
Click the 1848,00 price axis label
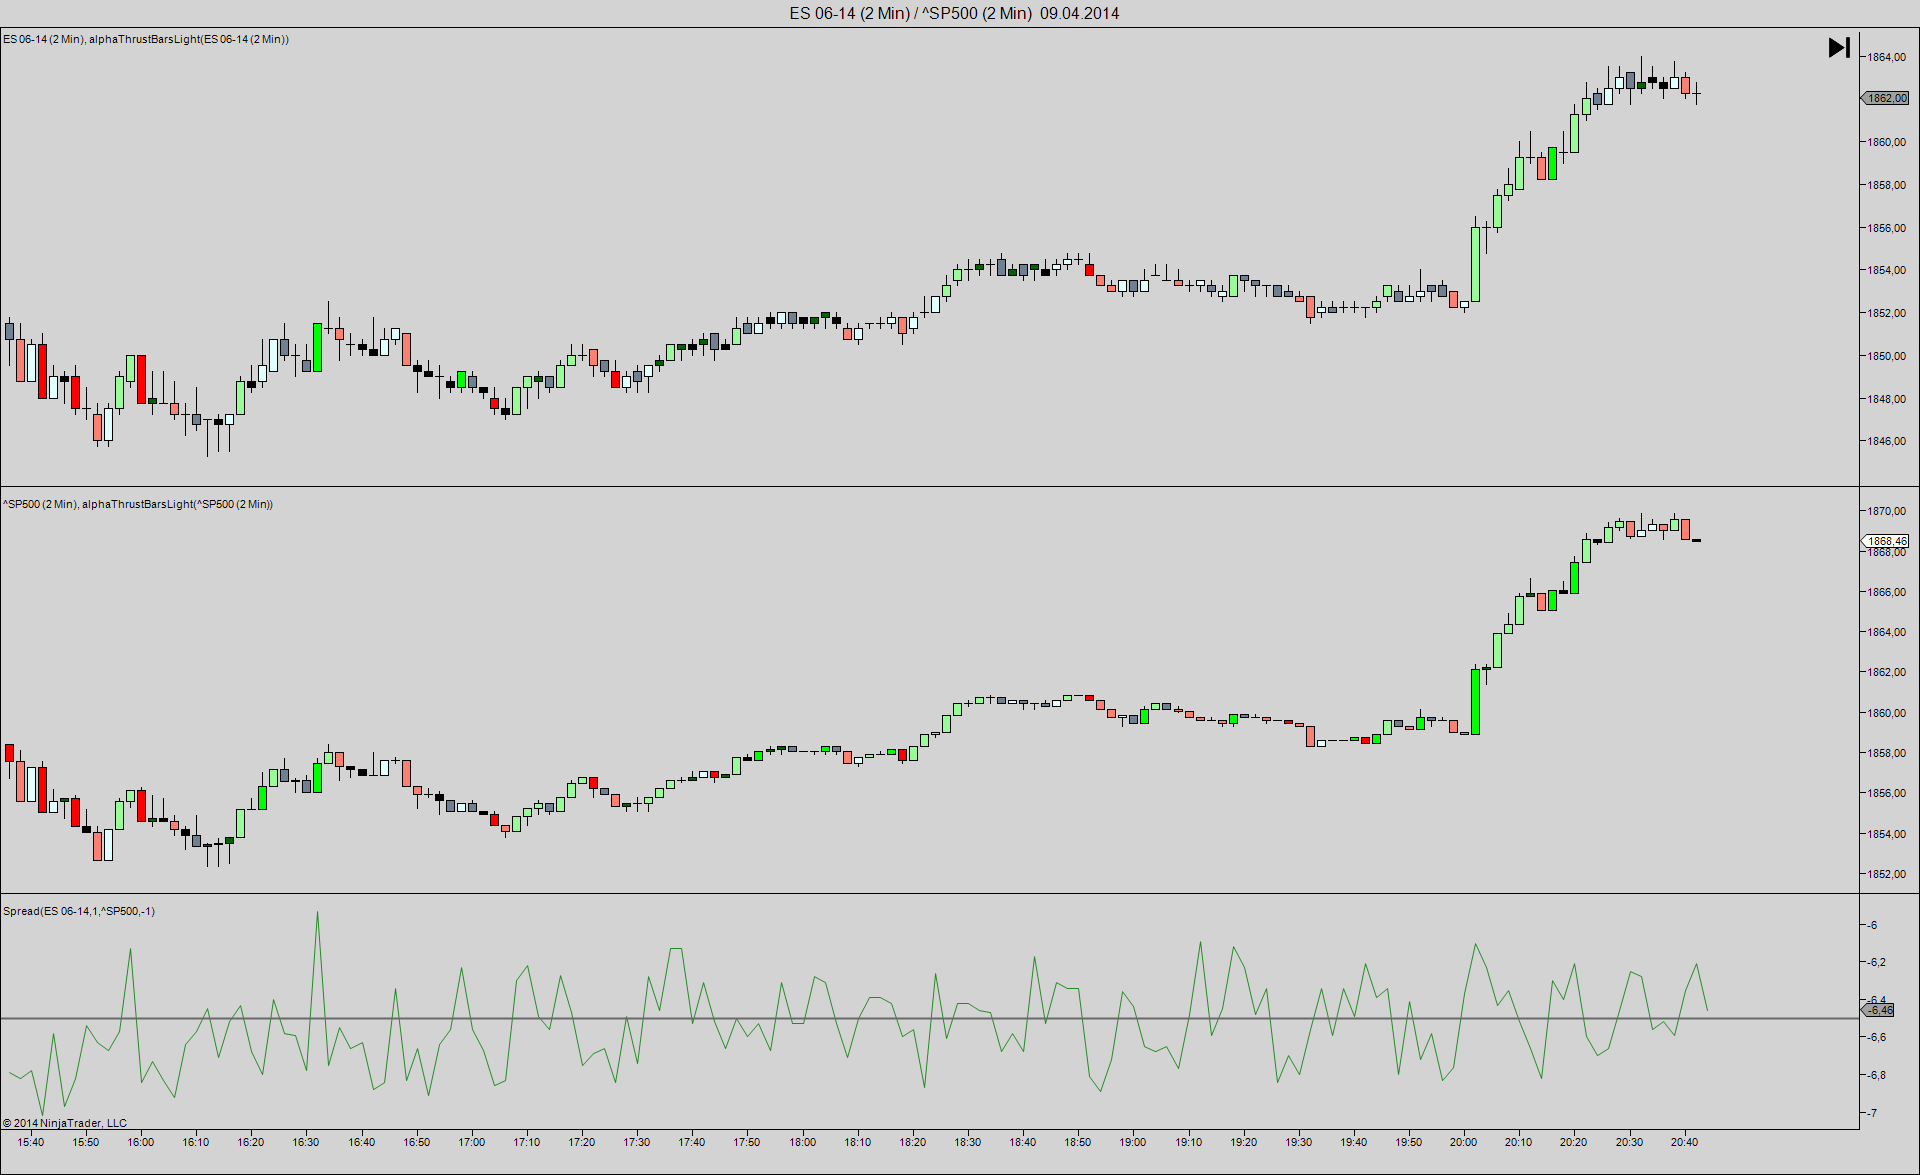(1886, 399)
